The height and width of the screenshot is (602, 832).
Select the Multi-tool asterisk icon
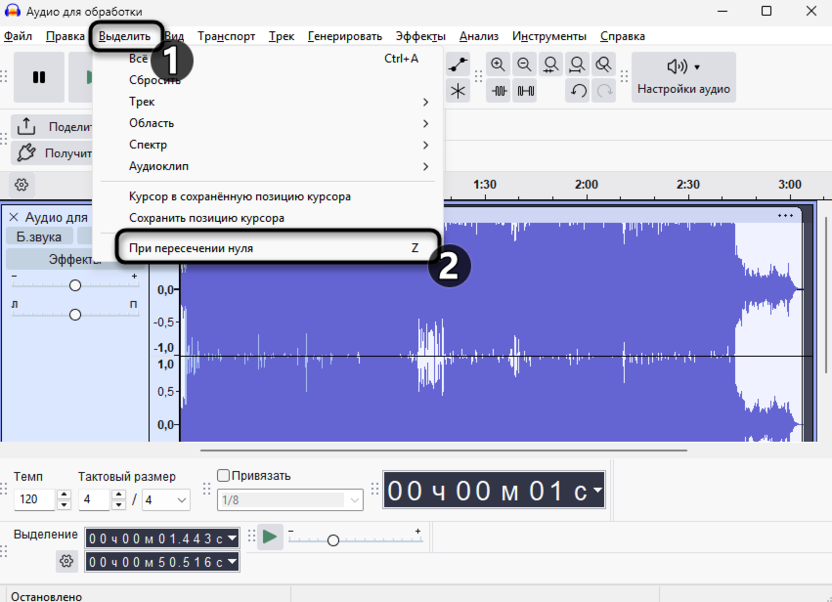coord(458,91)
